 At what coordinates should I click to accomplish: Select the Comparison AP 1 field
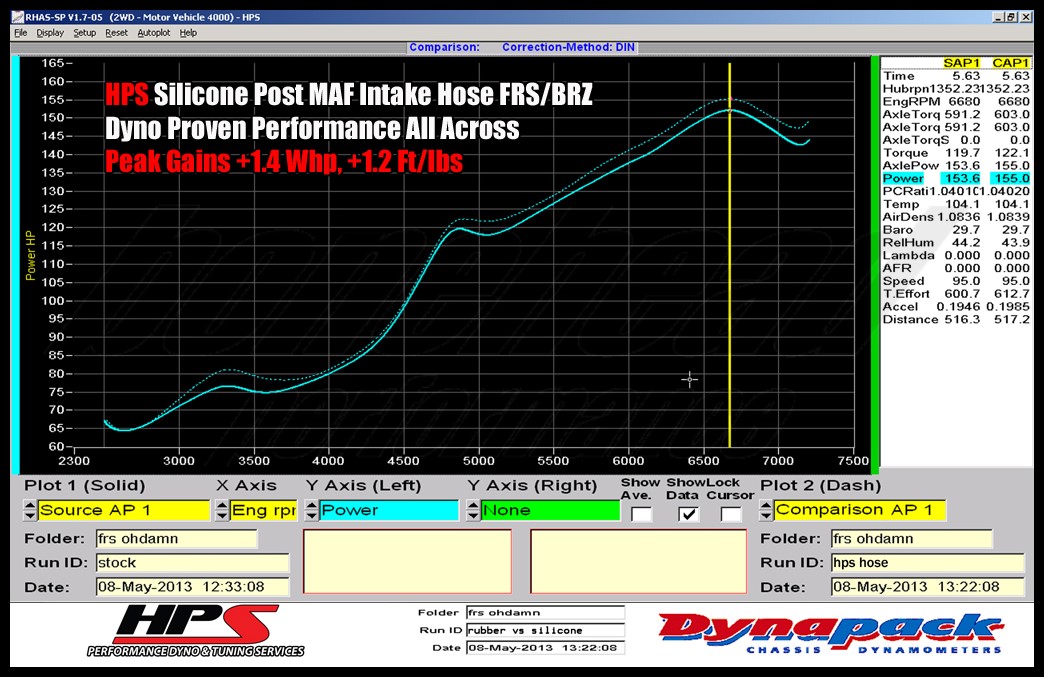[860, 511]
